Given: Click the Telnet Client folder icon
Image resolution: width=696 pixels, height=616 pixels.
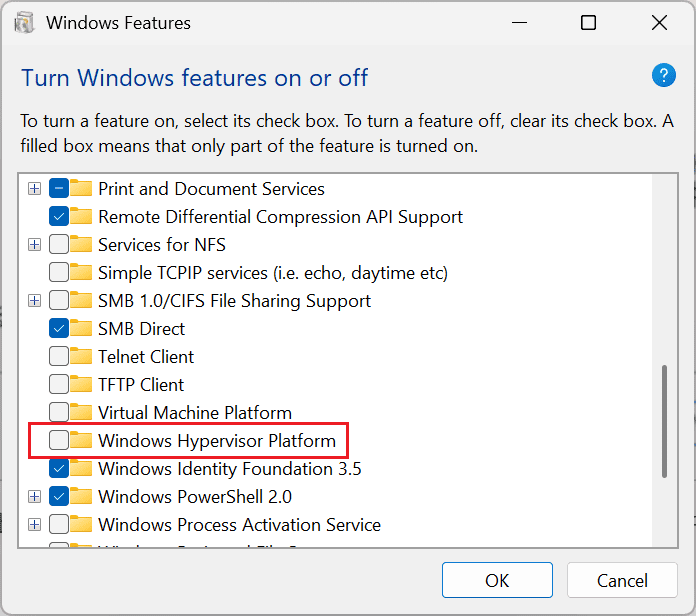Looking at the screenshot, I should pos(81,356).
